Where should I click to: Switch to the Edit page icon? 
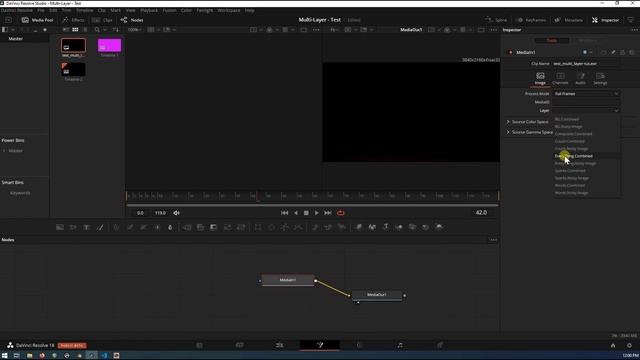280,345
